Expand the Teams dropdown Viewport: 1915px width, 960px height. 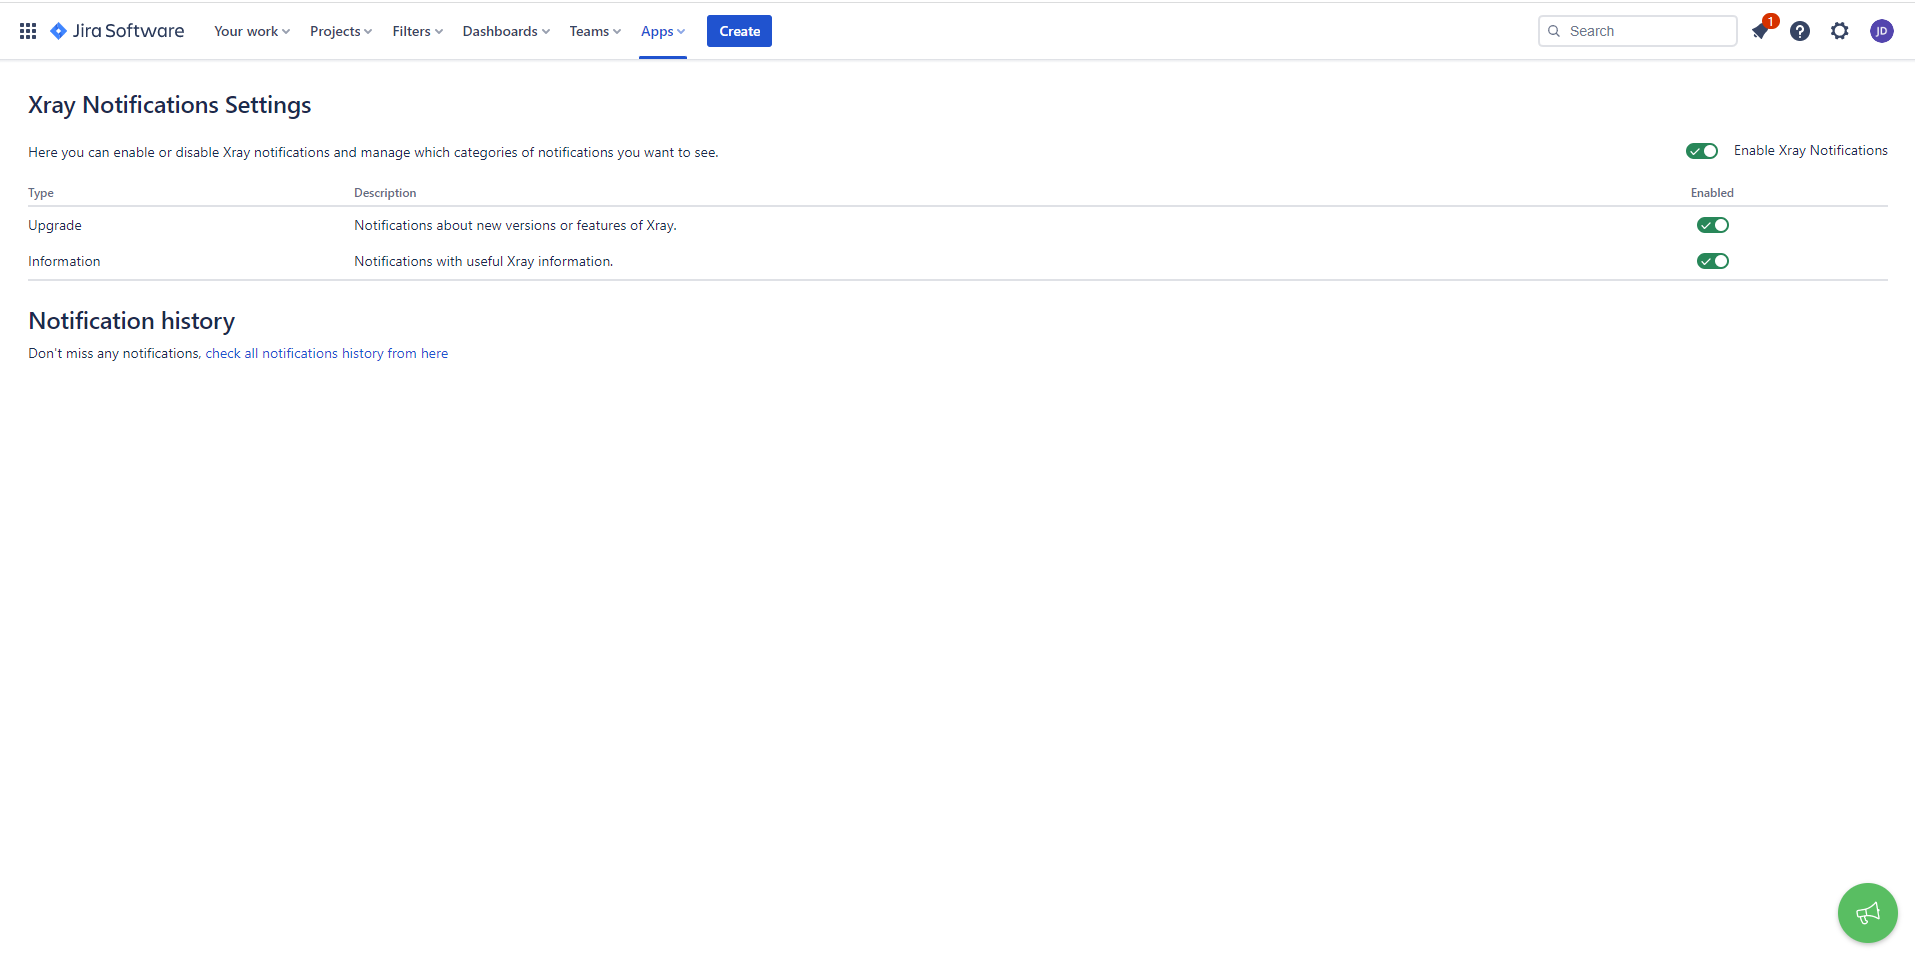(595, 31)
